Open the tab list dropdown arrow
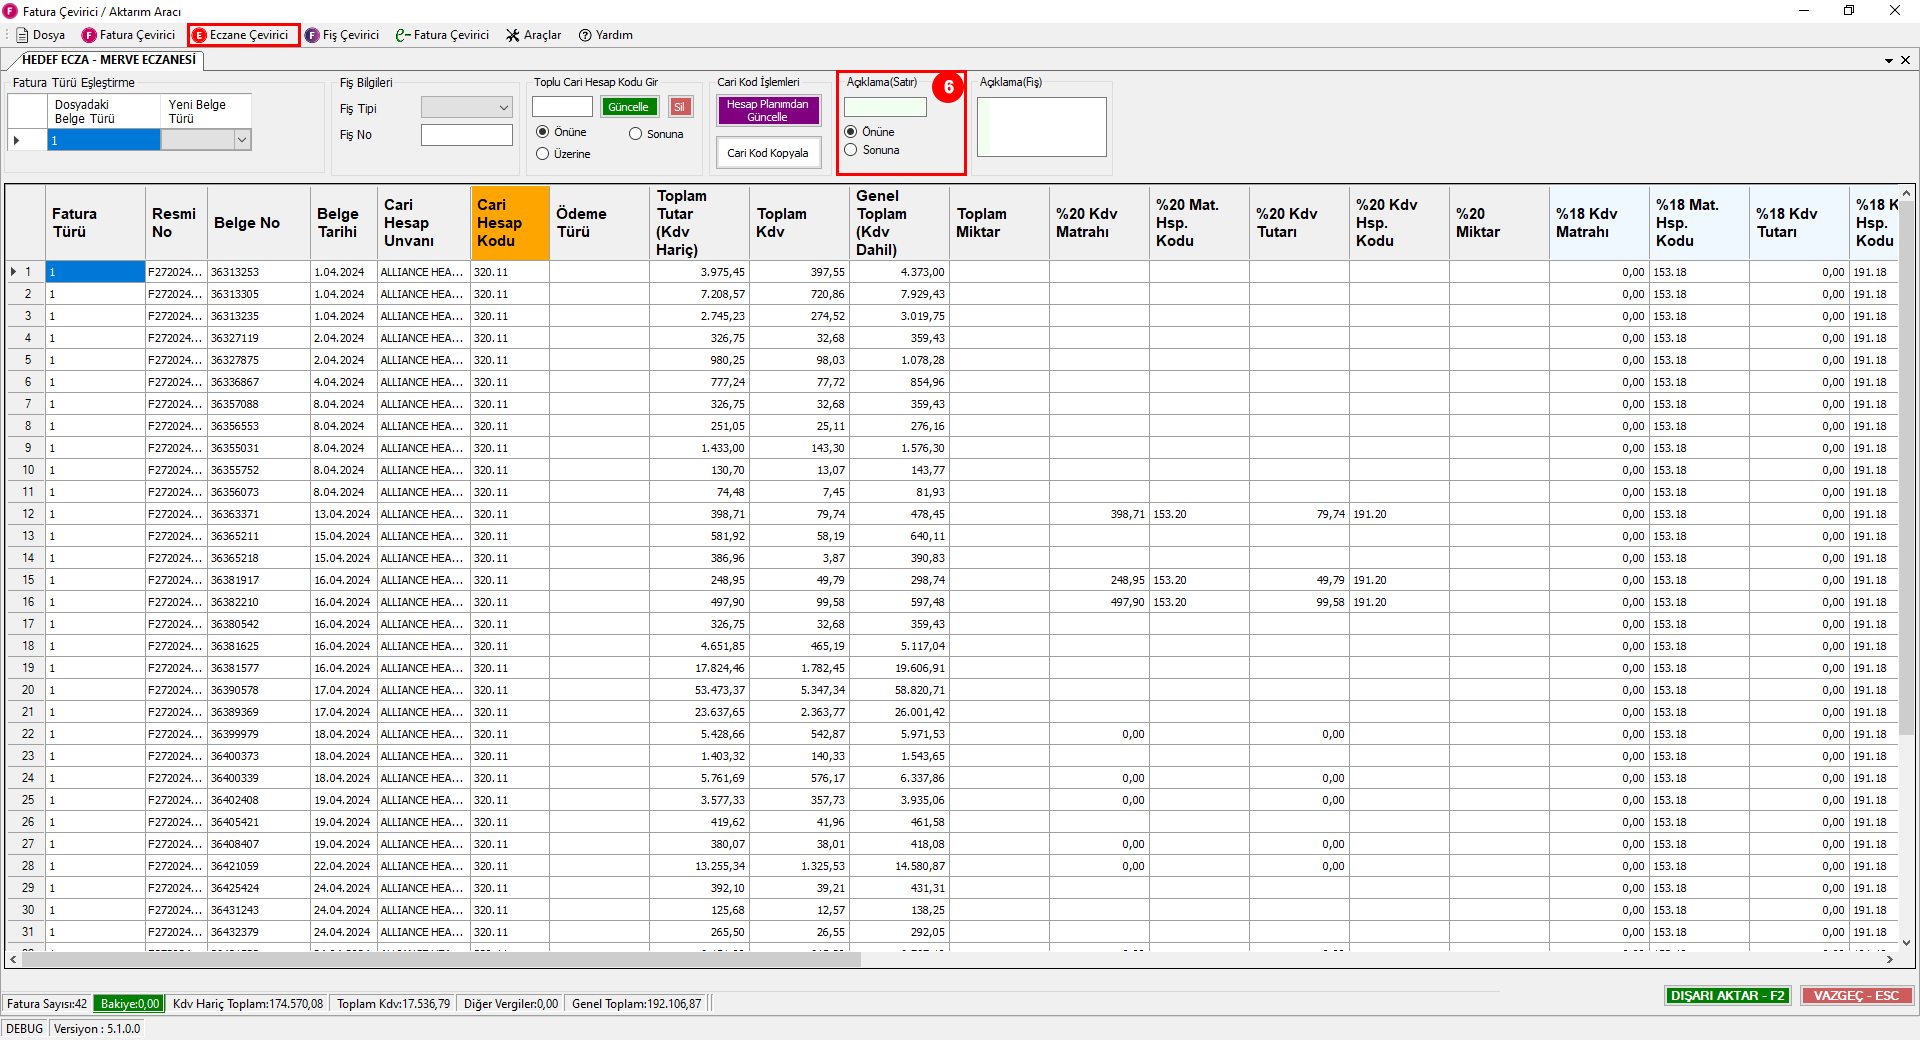Image resolution: width=1920 pixels, height=1040 pixels. (1889, 60)
